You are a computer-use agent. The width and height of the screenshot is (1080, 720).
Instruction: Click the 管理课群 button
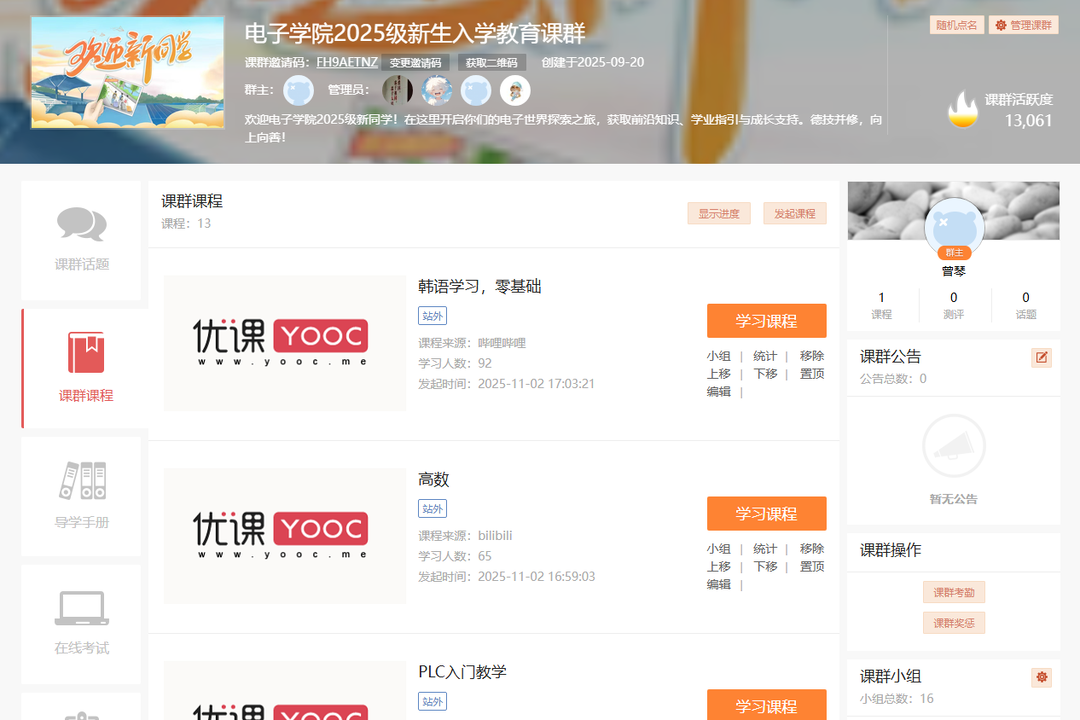(1024, 25)
